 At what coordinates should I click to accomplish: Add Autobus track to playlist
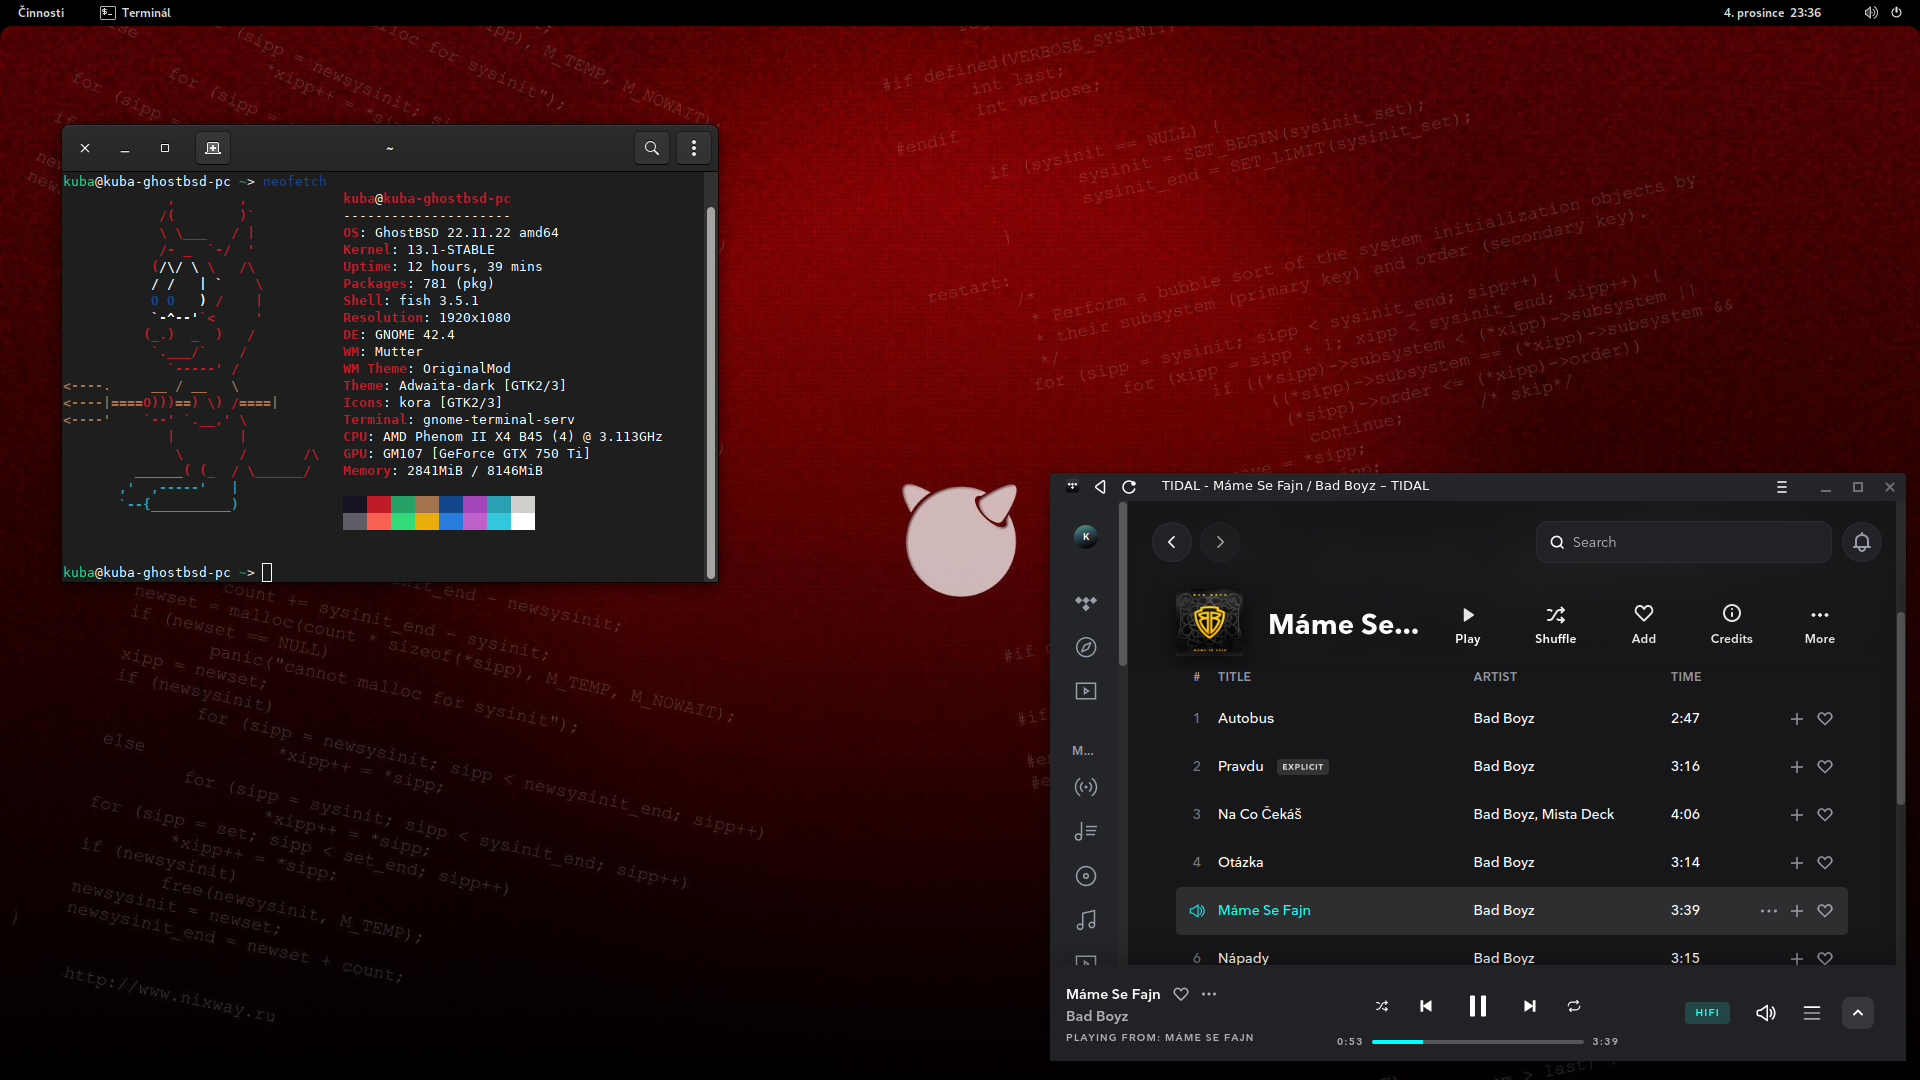tap(1797, 719)
